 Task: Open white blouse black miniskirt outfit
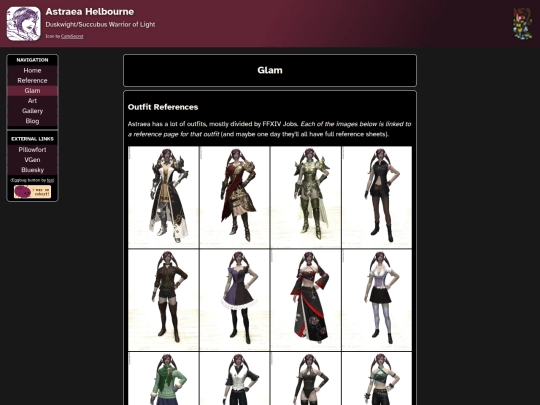click(x=377, y=300)
